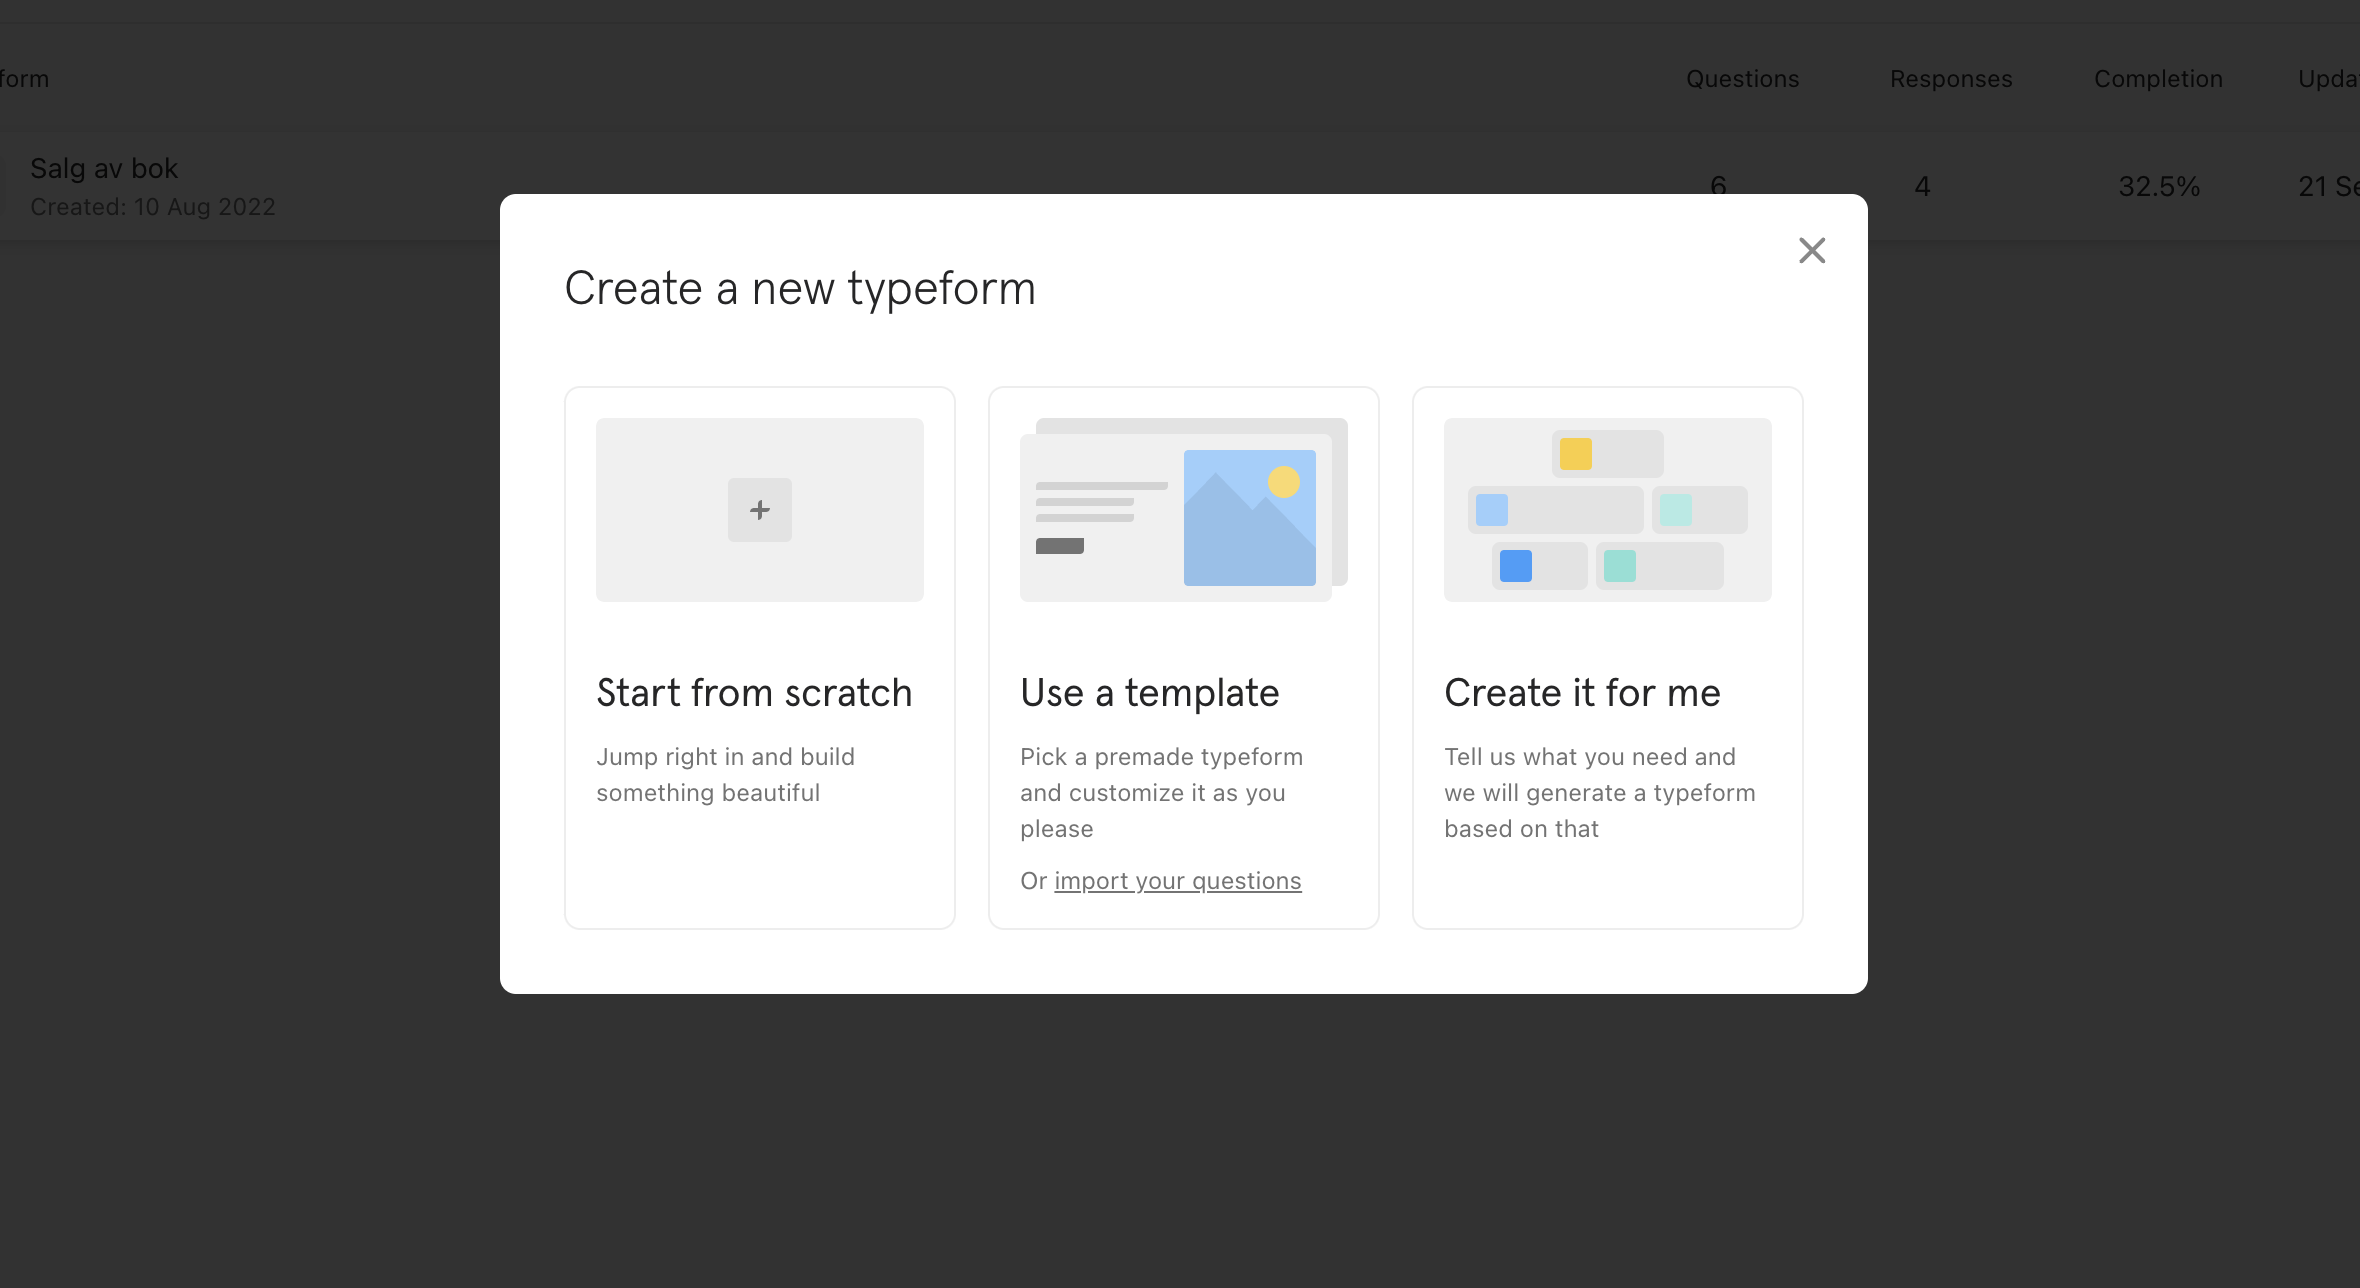Click the plus icon in Start from scratch

coord(760,510)
